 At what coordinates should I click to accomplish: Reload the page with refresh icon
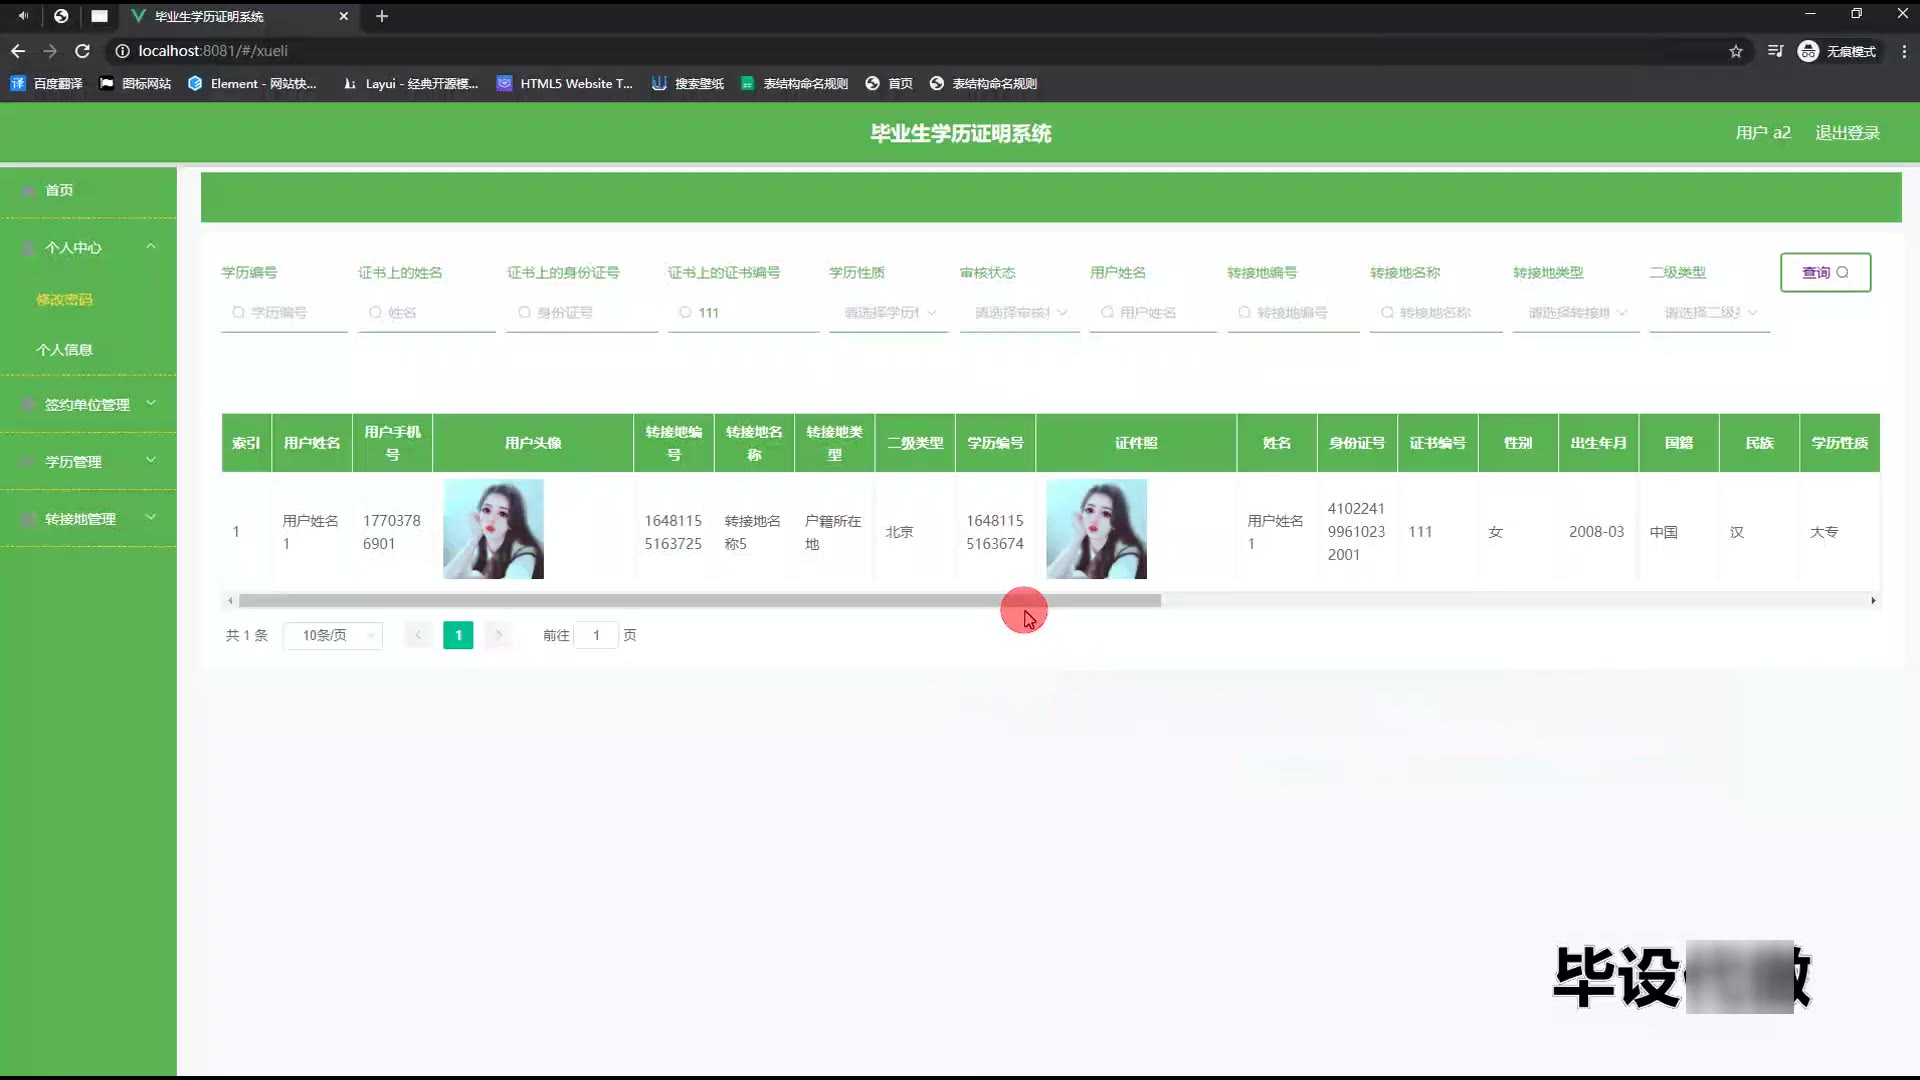coord(83,51)
